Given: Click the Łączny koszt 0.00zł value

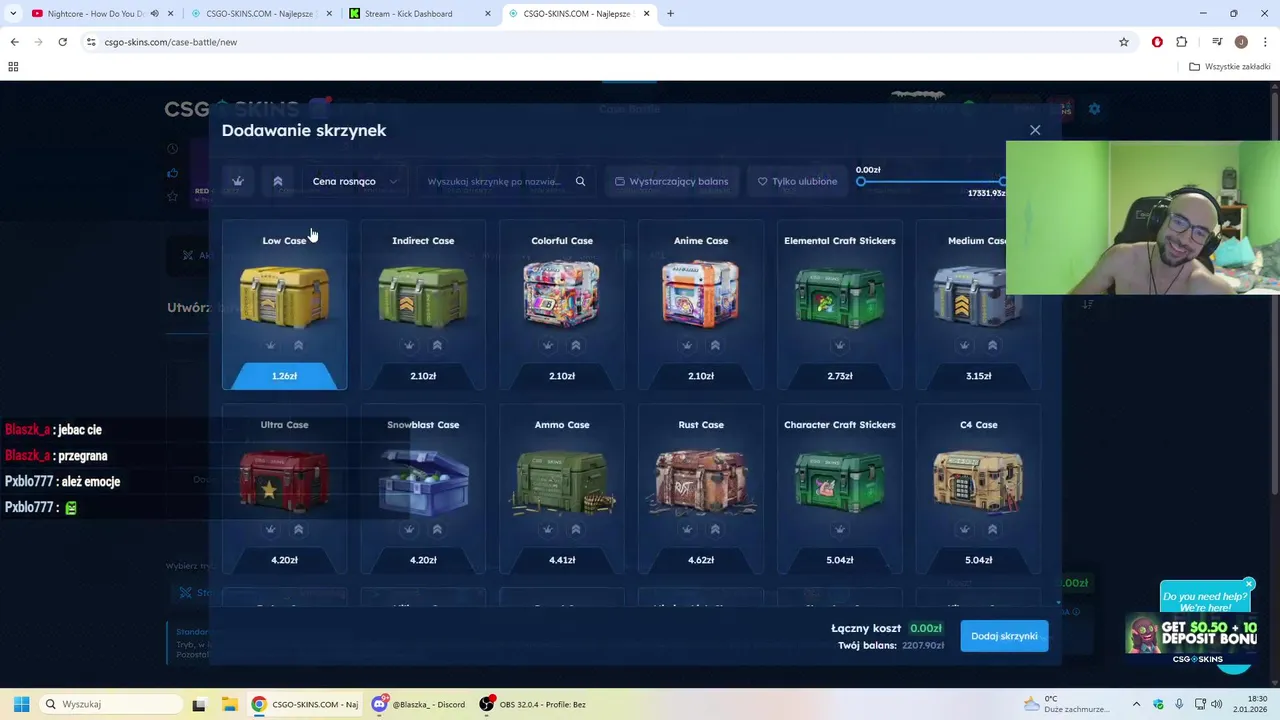Looking at the screenshot, I should pos(926,628).
